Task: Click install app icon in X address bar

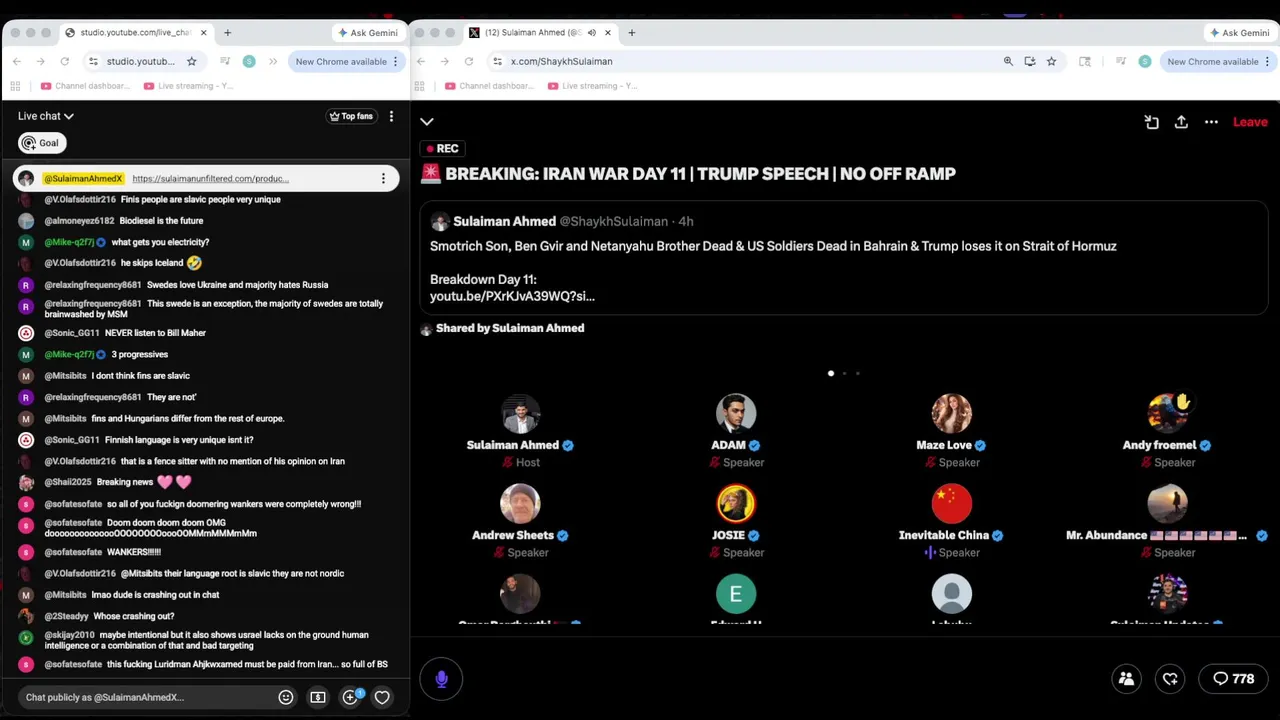Action: point(1030,61)
